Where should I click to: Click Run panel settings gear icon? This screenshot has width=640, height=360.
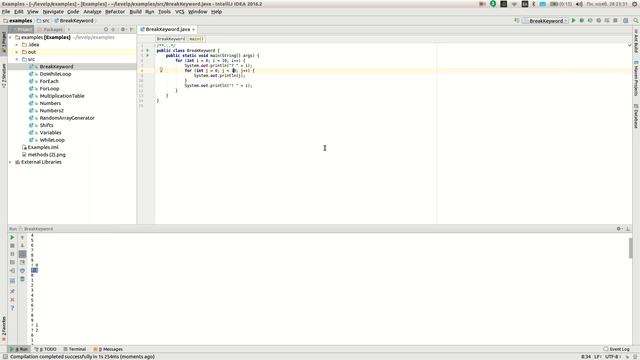click(619, 229)
